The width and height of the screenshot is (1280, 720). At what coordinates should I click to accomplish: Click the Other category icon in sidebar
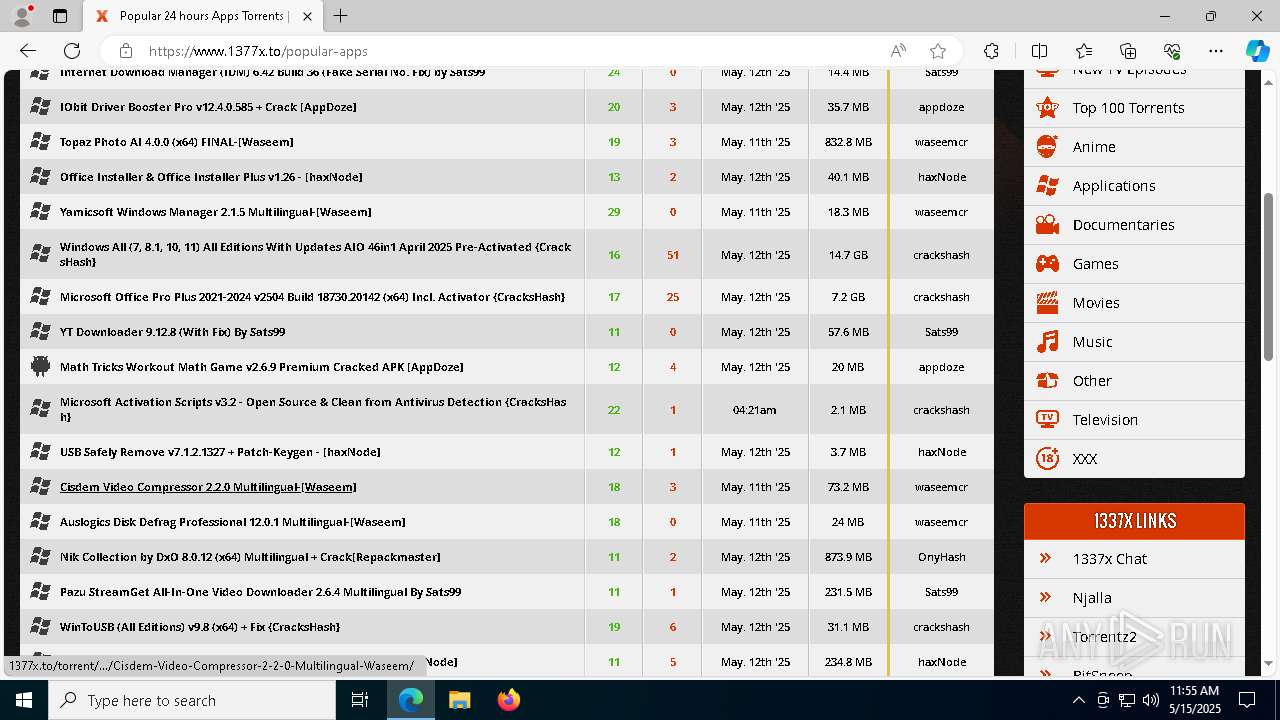pos(1047,381)
